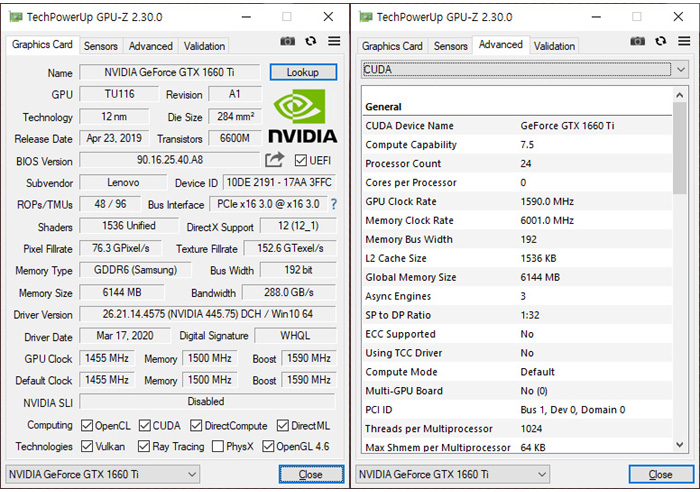Open Sensors tab in left window
Image resolution: width=700 pixels, height=492 pixels.
pos(100,46)
